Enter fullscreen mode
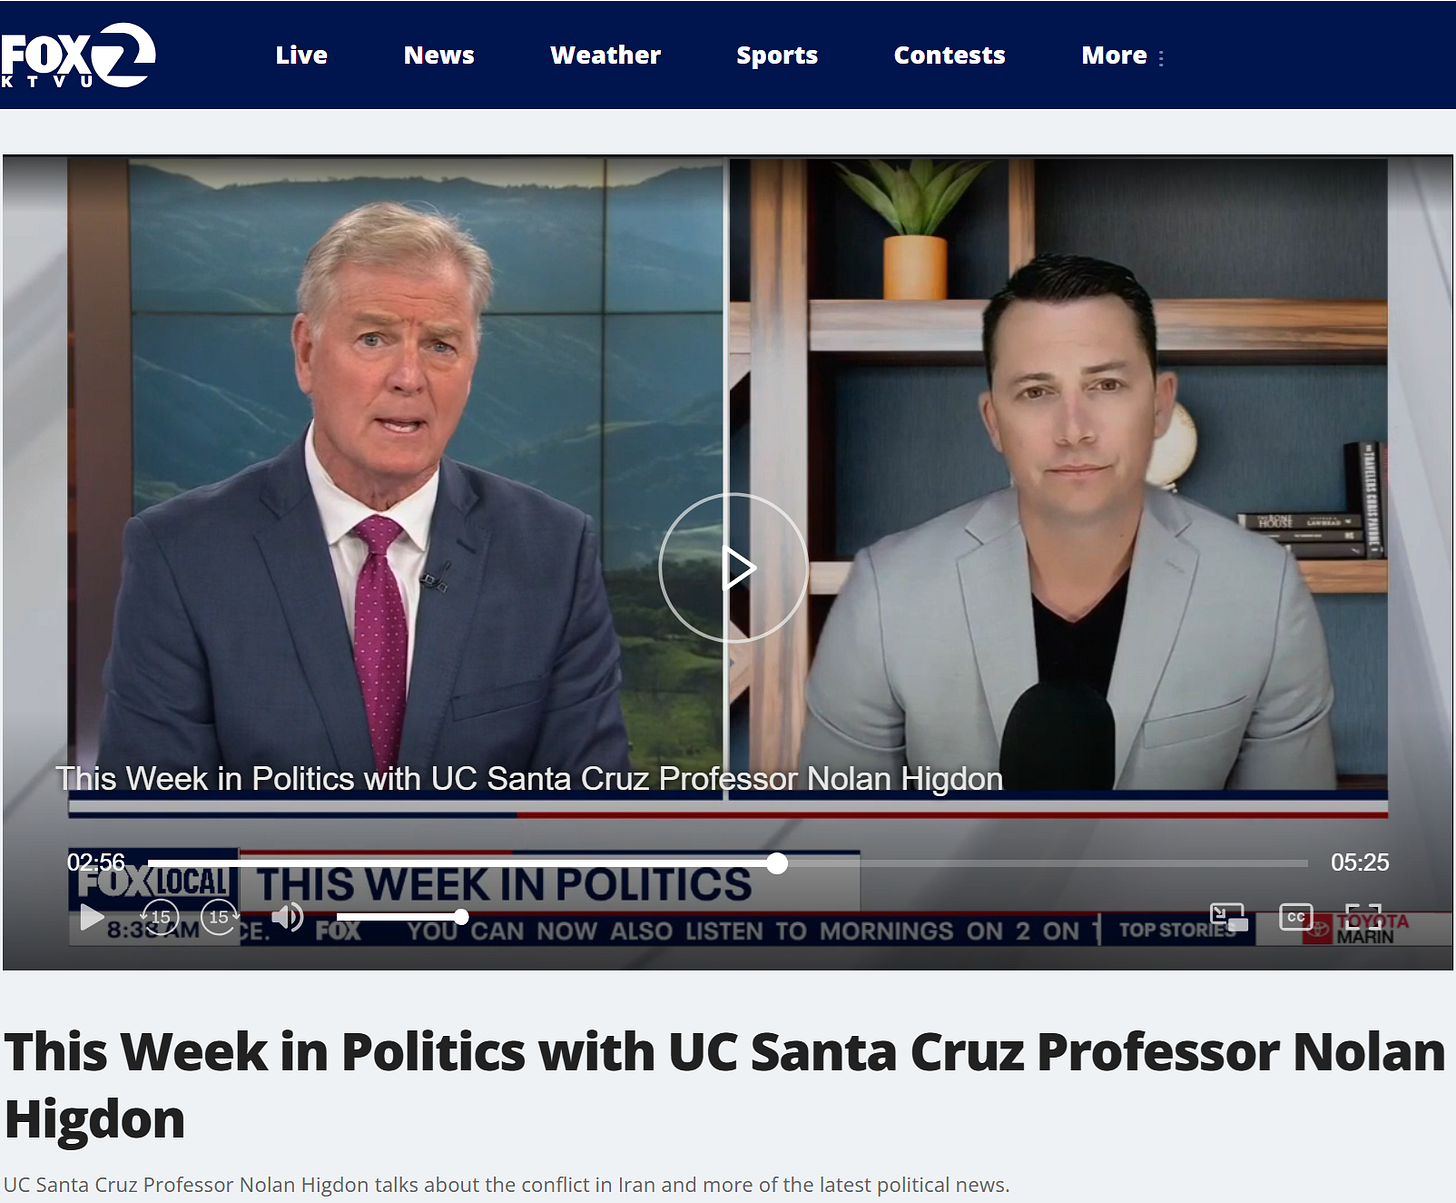 click(1363, 917)
